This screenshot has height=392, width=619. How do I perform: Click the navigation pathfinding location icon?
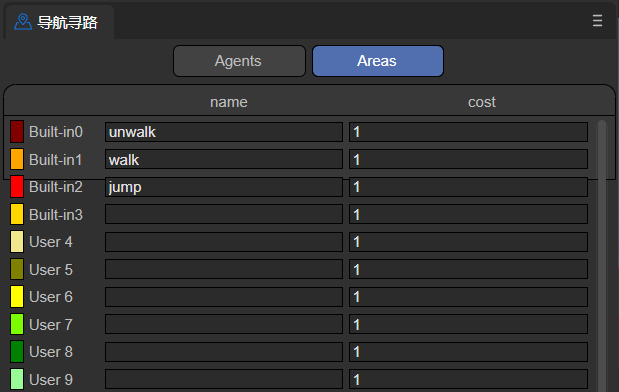pos(23,22)
